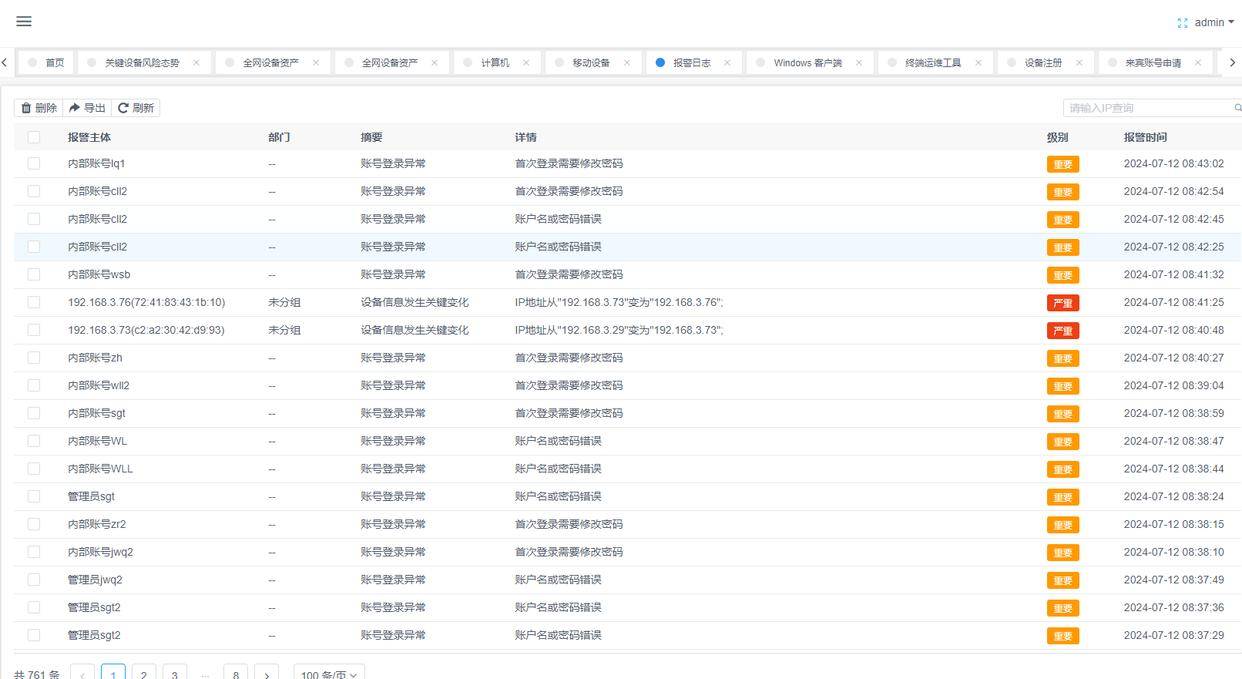Click the next page arrow

click(266, 675)
